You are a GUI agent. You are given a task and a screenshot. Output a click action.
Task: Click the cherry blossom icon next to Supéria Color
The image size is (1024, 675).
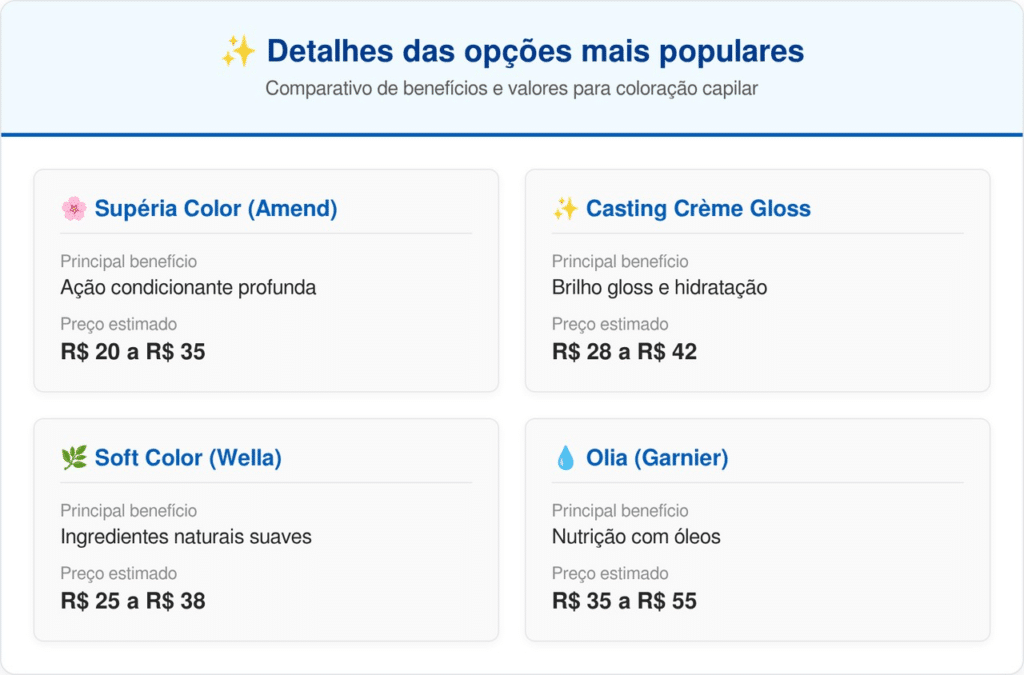[73, 209]
